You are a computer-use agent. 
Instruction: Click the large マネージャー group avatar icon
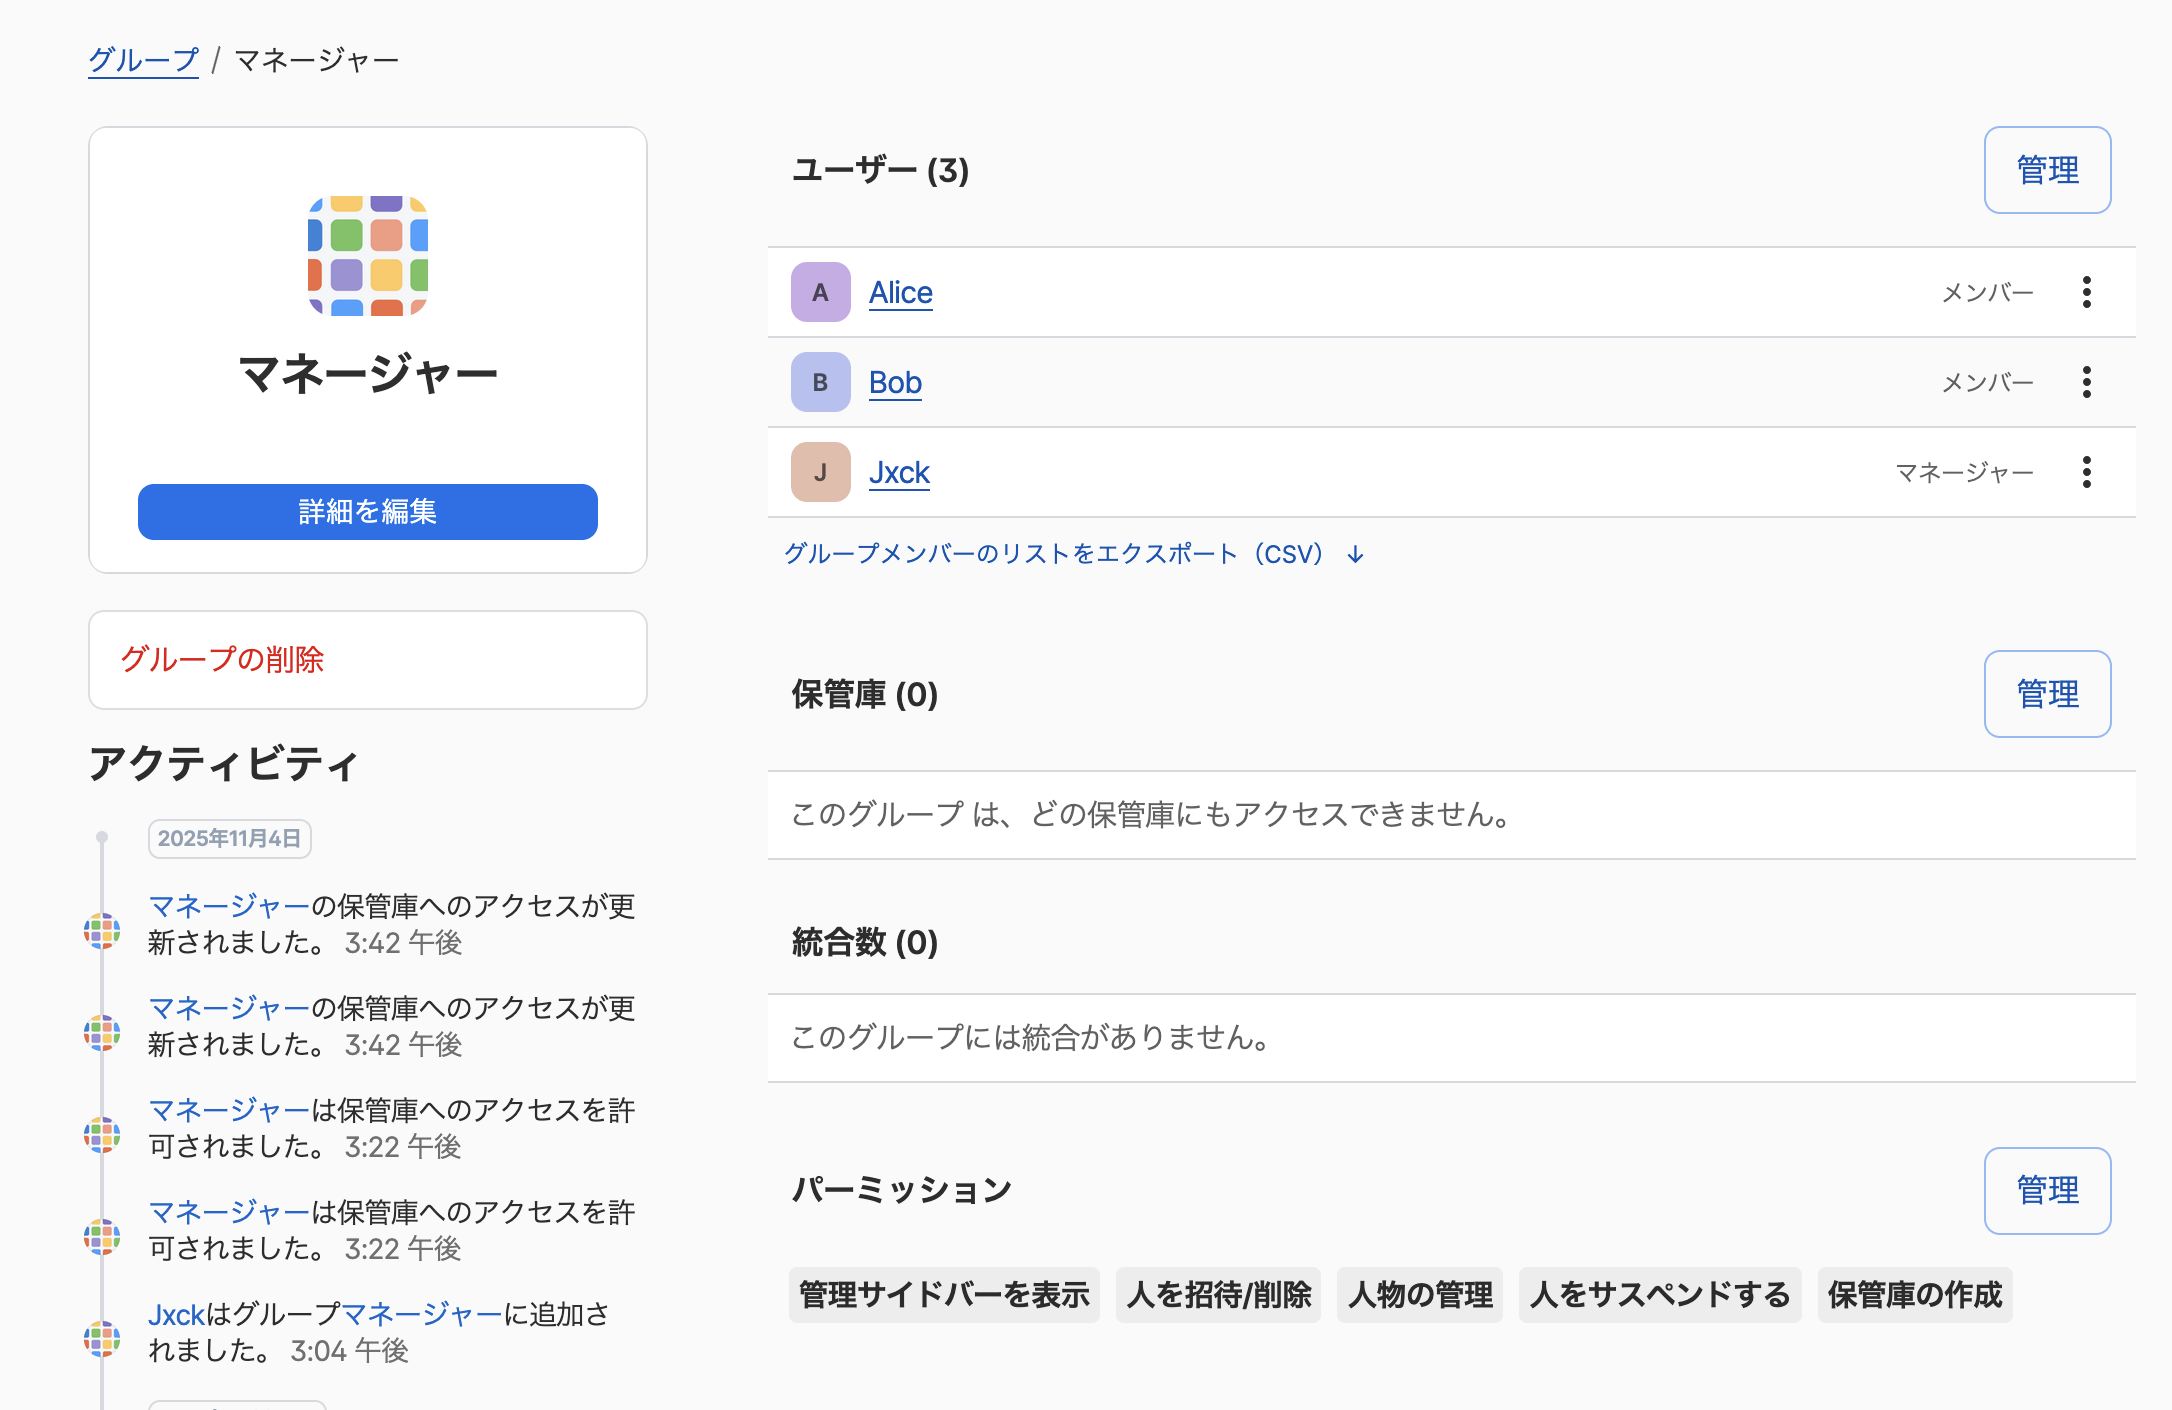367,256
